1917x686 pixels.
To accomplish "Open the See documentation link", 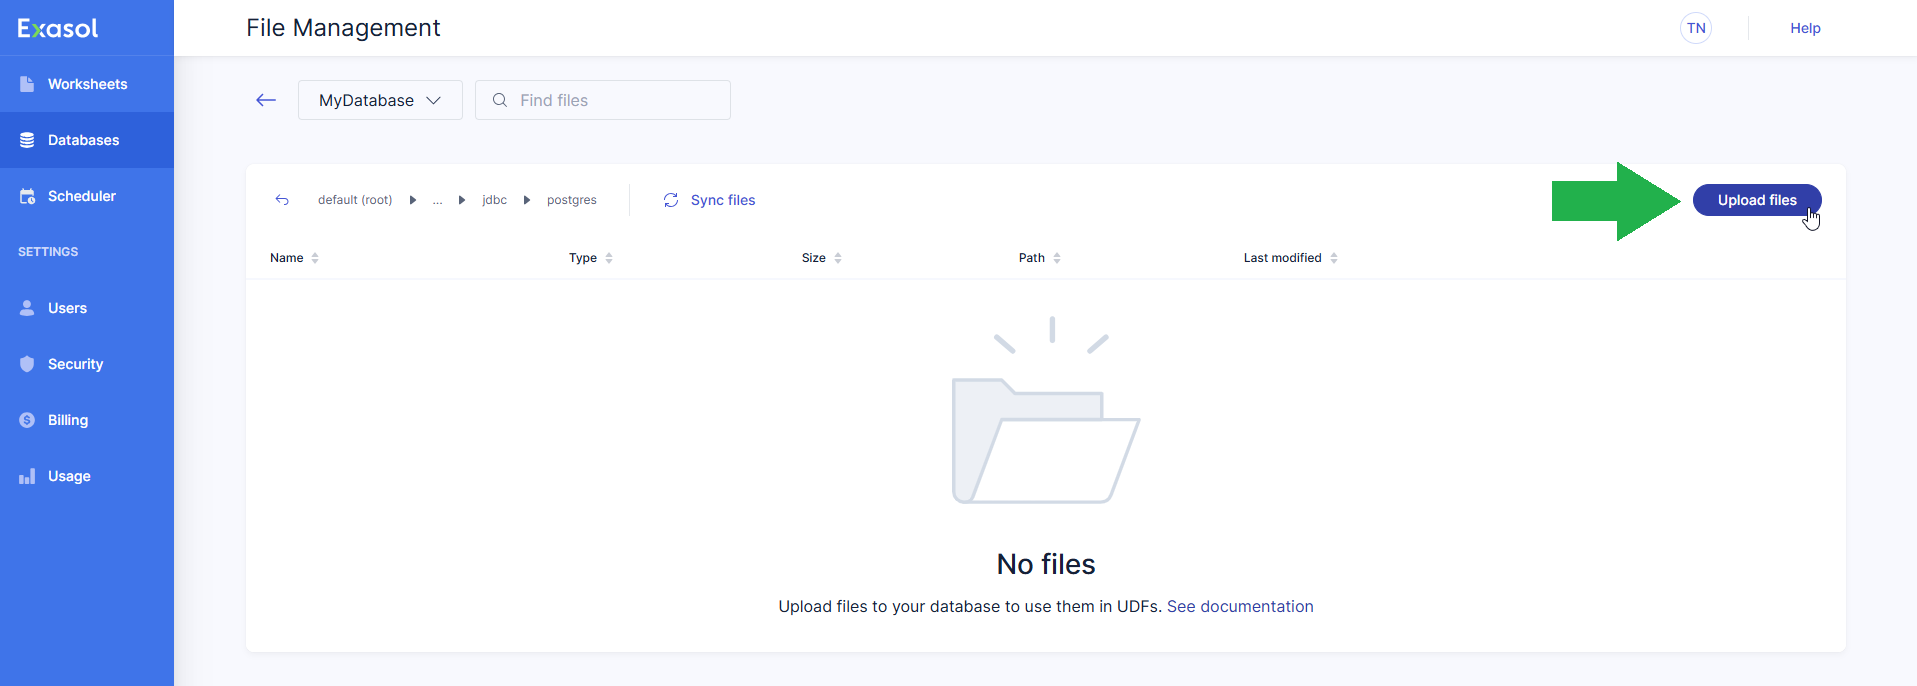I will coord(1239,606).
